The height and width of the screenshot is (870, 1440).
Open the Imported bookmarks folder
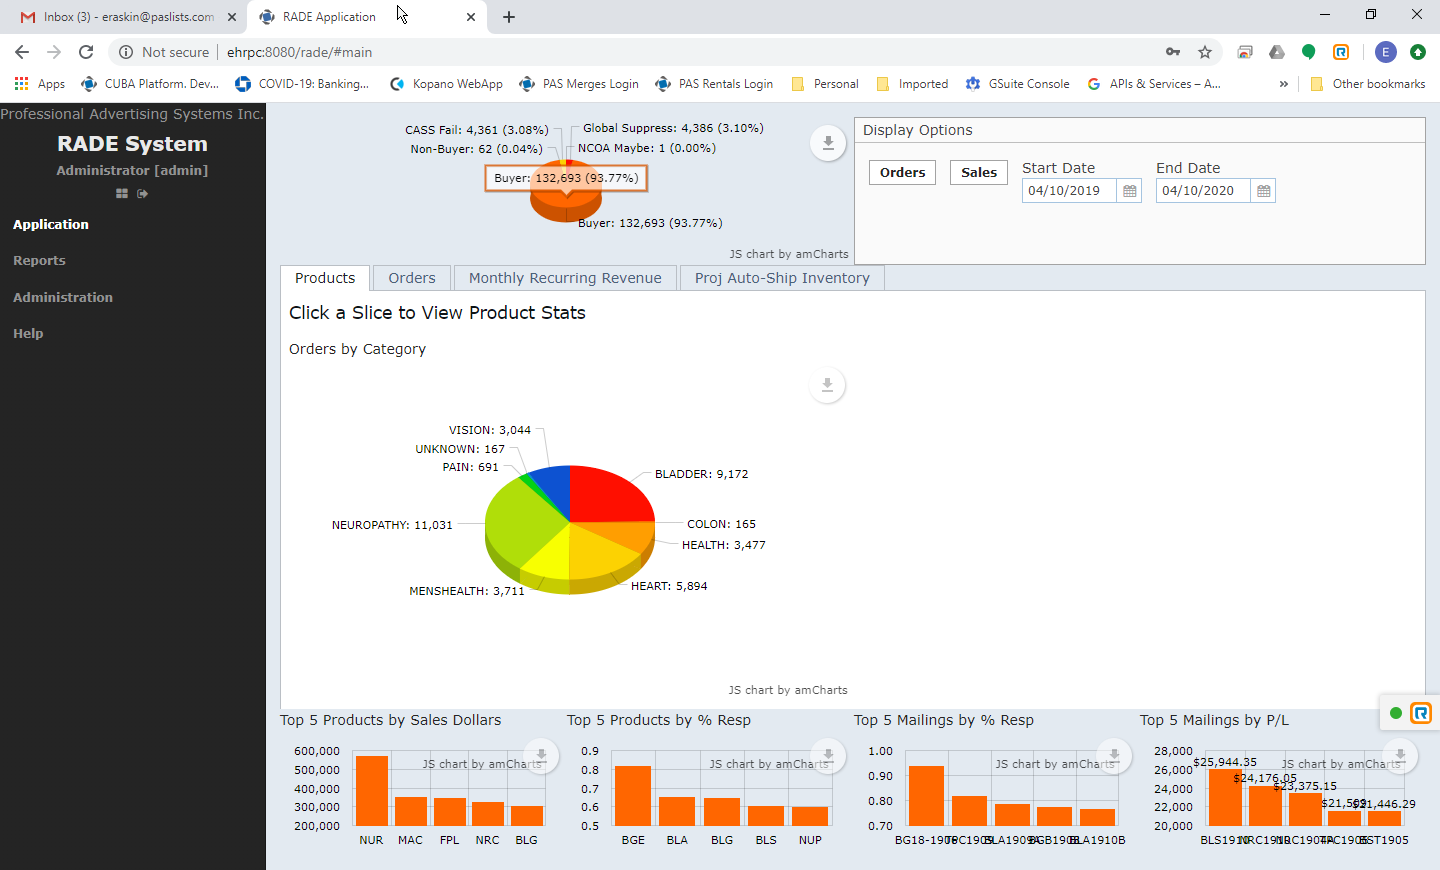(912, 84)
